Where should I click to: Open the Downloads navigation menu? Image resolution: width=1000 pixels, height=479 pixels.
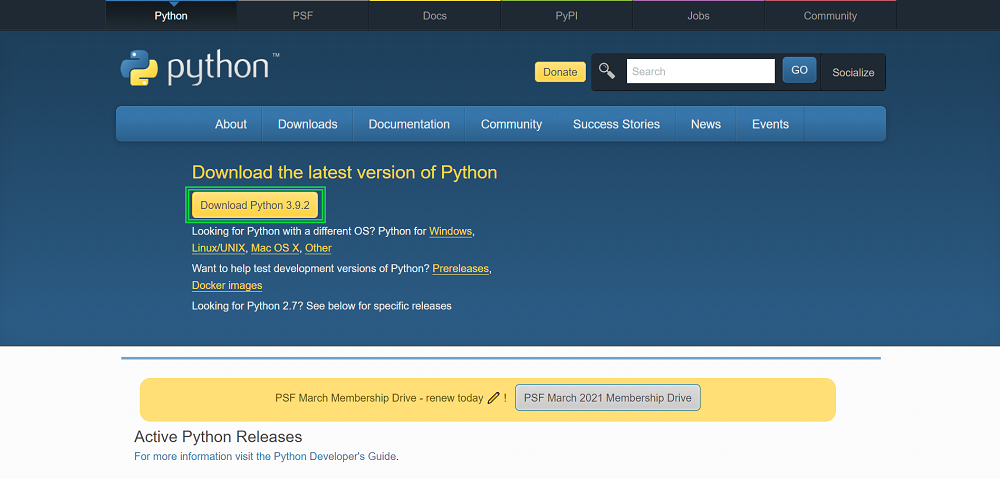pos(307,124)
